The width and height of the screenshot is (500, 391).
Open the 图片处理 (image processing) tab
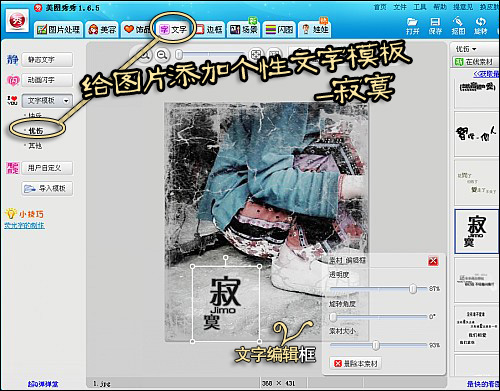point(59,29)
